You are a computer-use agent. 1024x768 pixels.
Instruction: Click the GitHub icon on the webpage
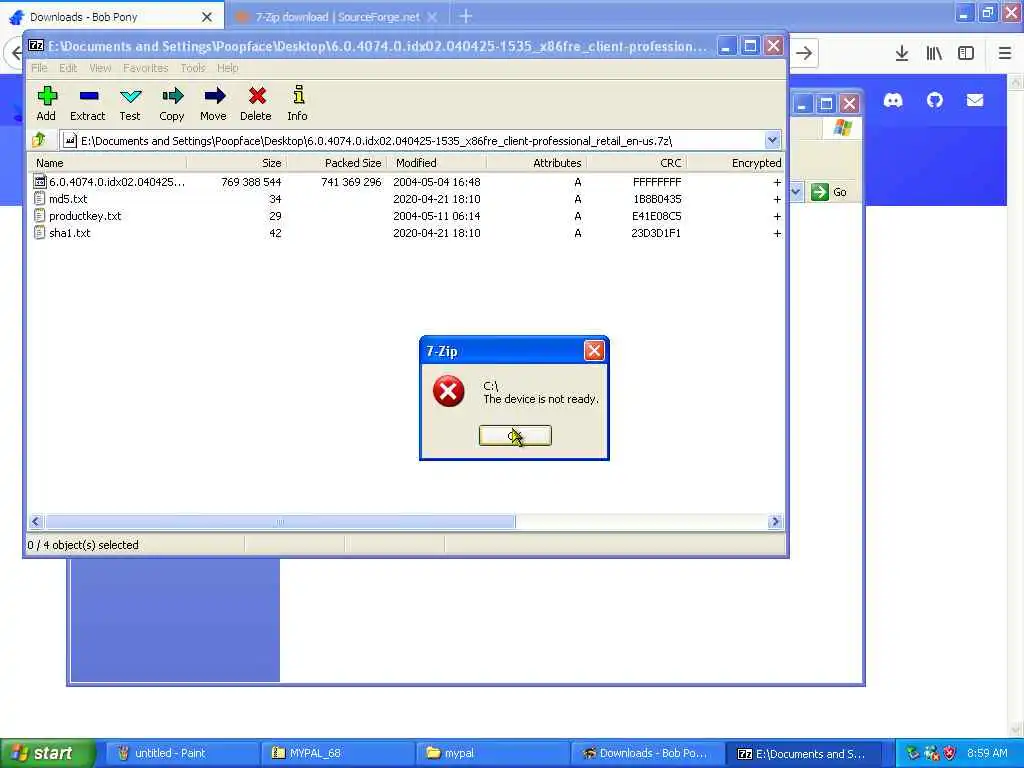[x=935, y=100]
